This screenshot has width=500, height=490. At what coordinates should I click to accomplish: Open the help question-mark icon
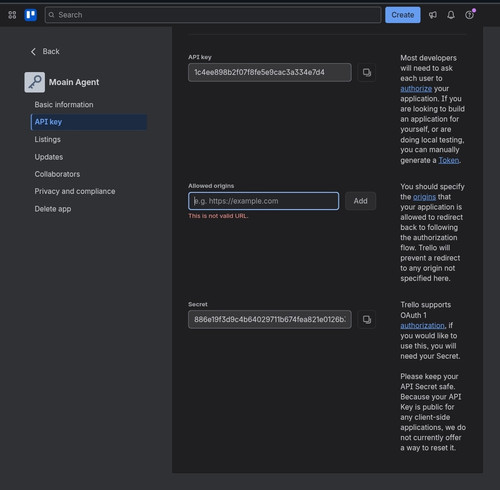pyautogui.click(x=469, y=15)
